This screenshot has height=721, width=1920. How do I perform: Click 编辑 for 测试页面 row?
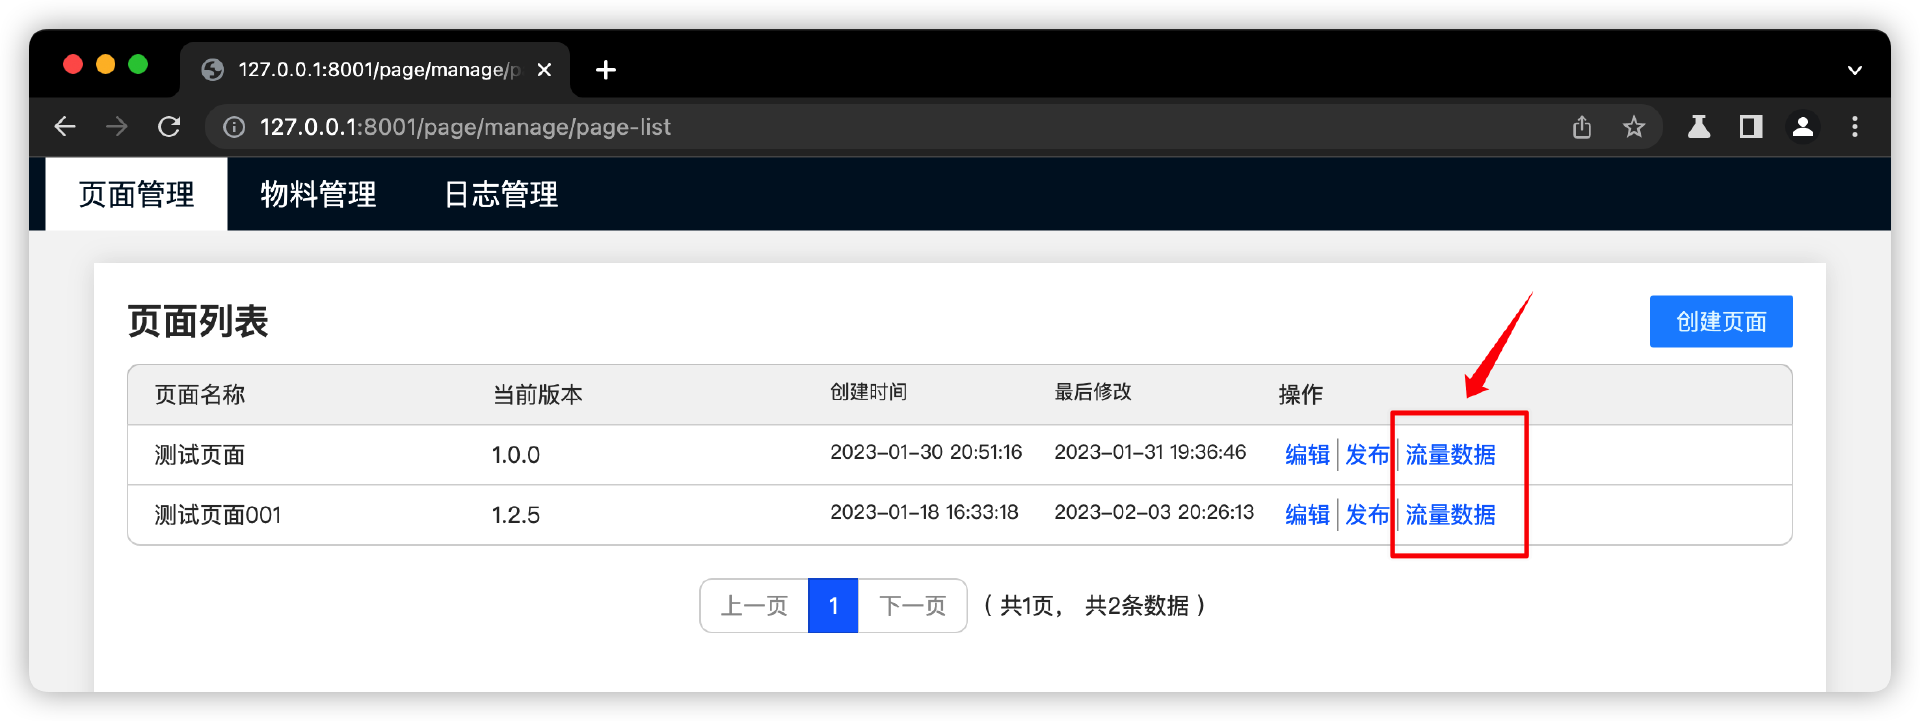point(1307,455)
